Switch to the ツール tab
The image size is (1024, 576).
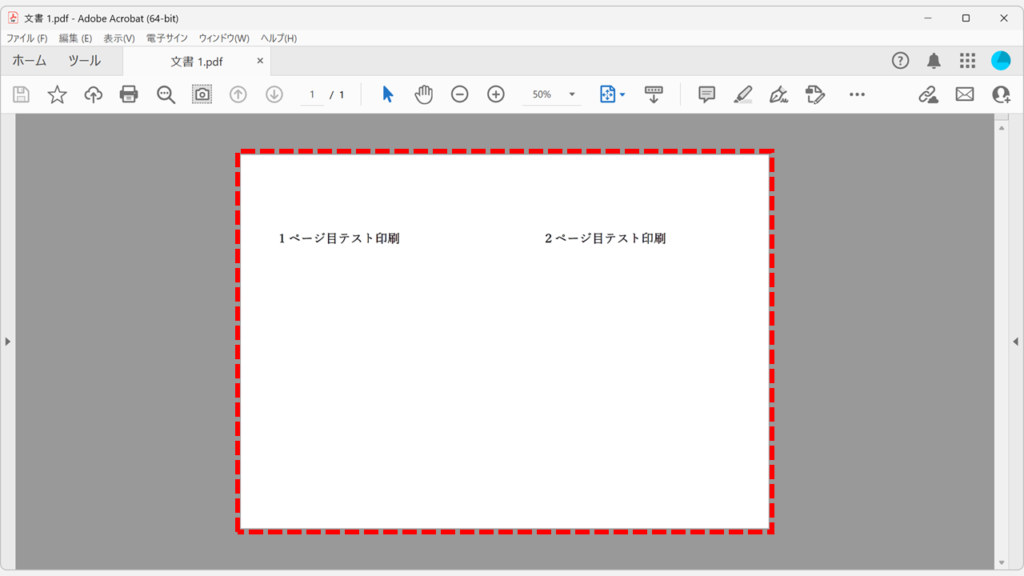pyautogui.click(x=84, y=61)
